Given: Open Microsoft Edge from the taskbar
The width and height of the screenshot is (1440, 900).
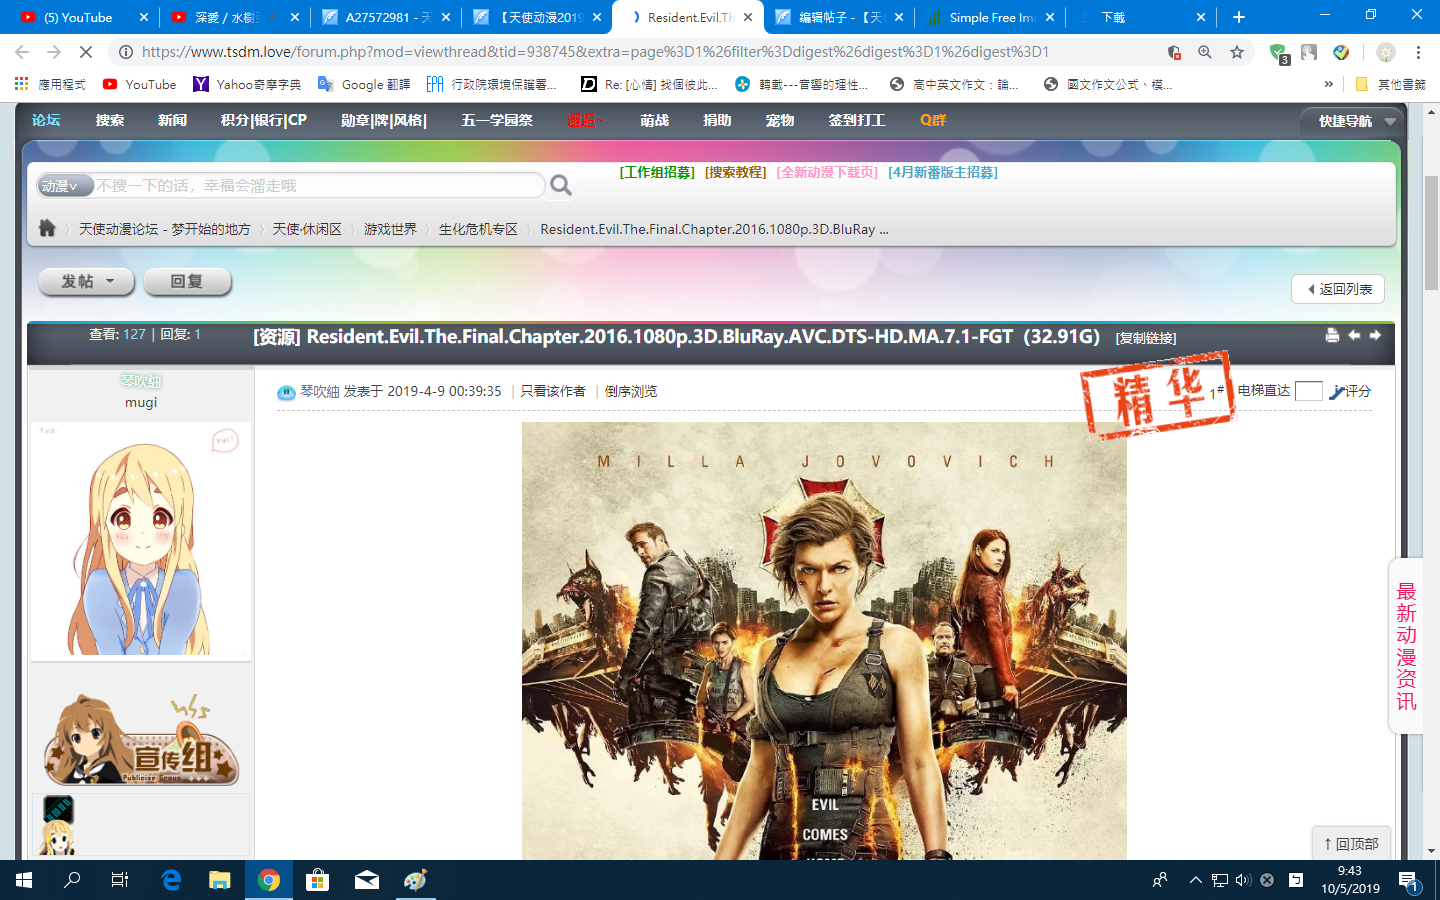Looking at the screenshot, I should 171,880.
